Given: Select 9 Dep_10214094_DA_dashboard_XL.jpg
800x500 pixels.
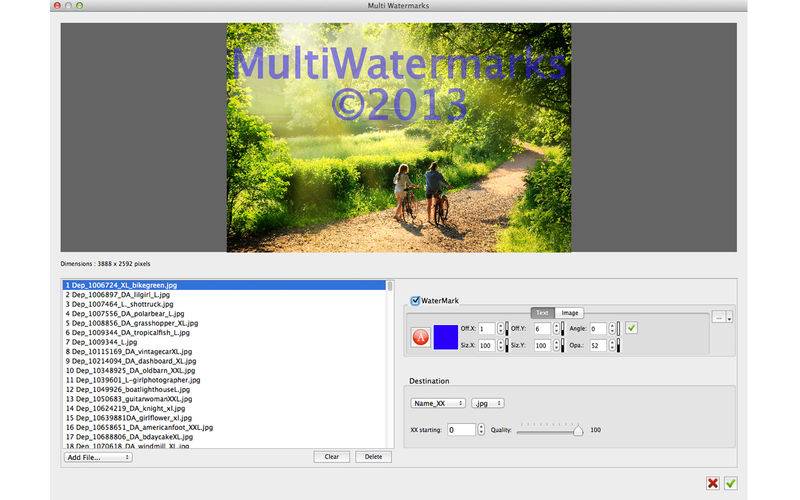Looking at the screenshot, I should (224, 361).
